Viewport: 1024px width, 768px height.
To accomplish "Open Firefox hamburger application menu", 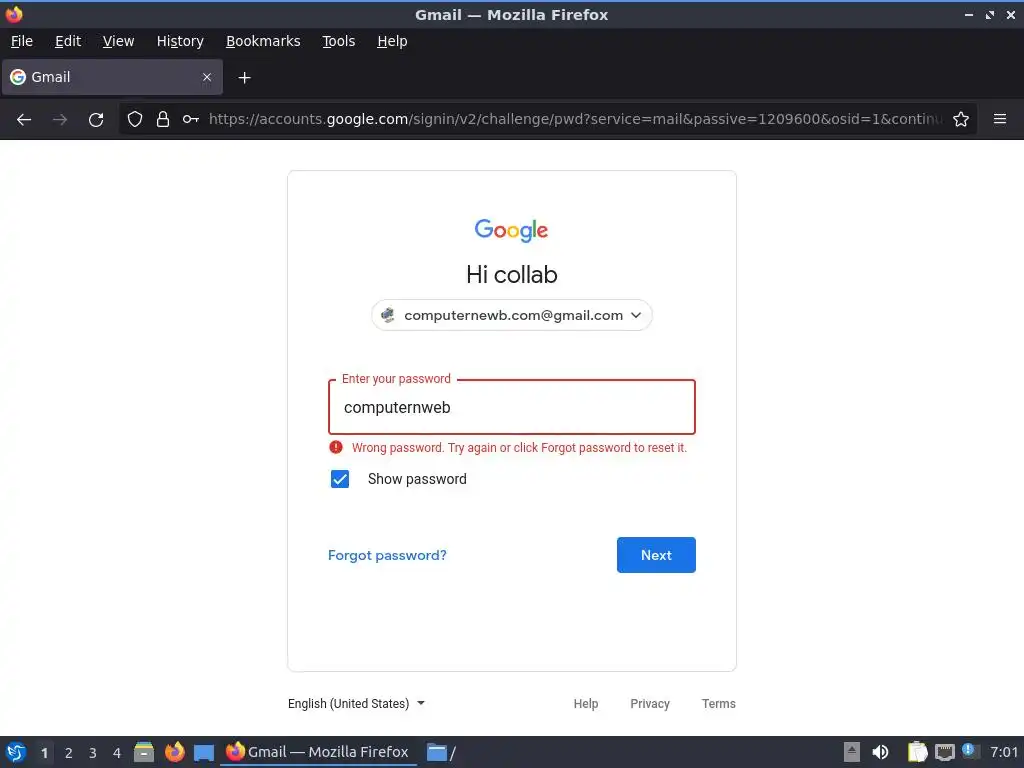I will point(1000,119).
